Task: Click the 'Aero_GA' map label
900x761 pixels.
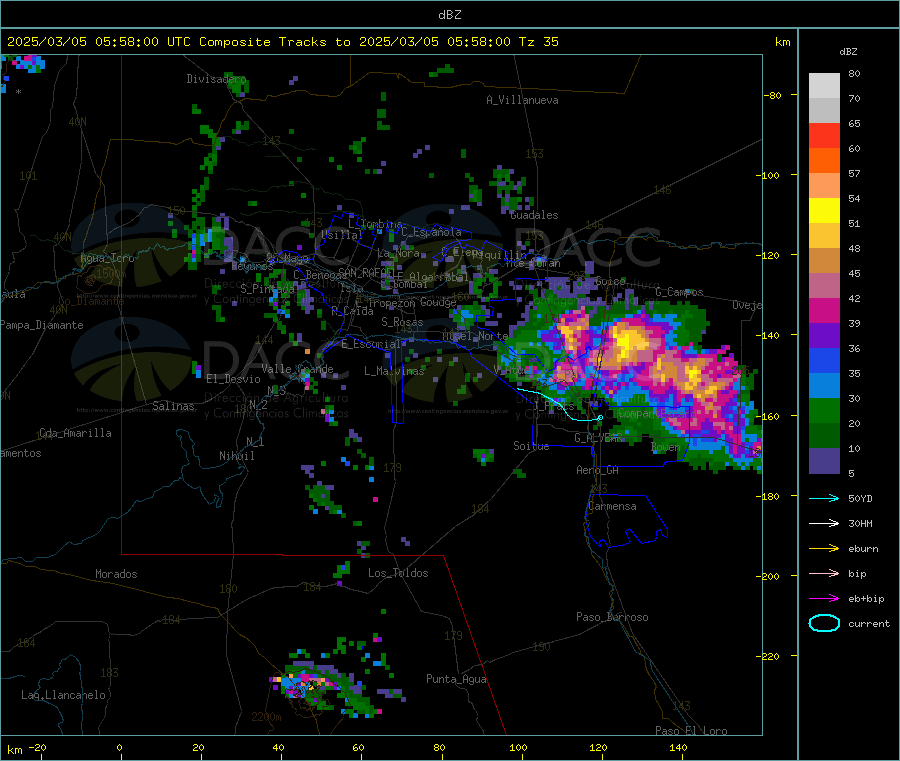Action: [x=597, y=470]
